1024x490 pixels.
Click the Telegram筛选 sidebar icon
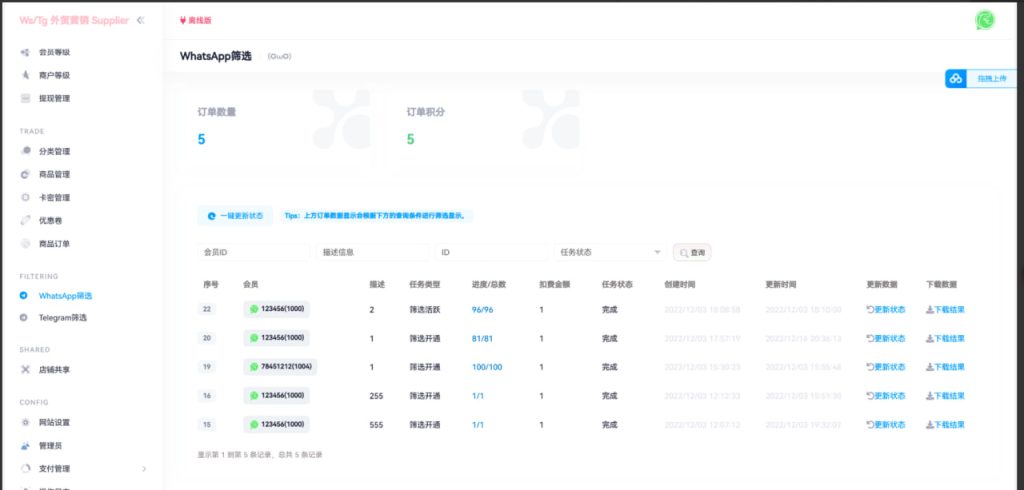click(24, 318)
